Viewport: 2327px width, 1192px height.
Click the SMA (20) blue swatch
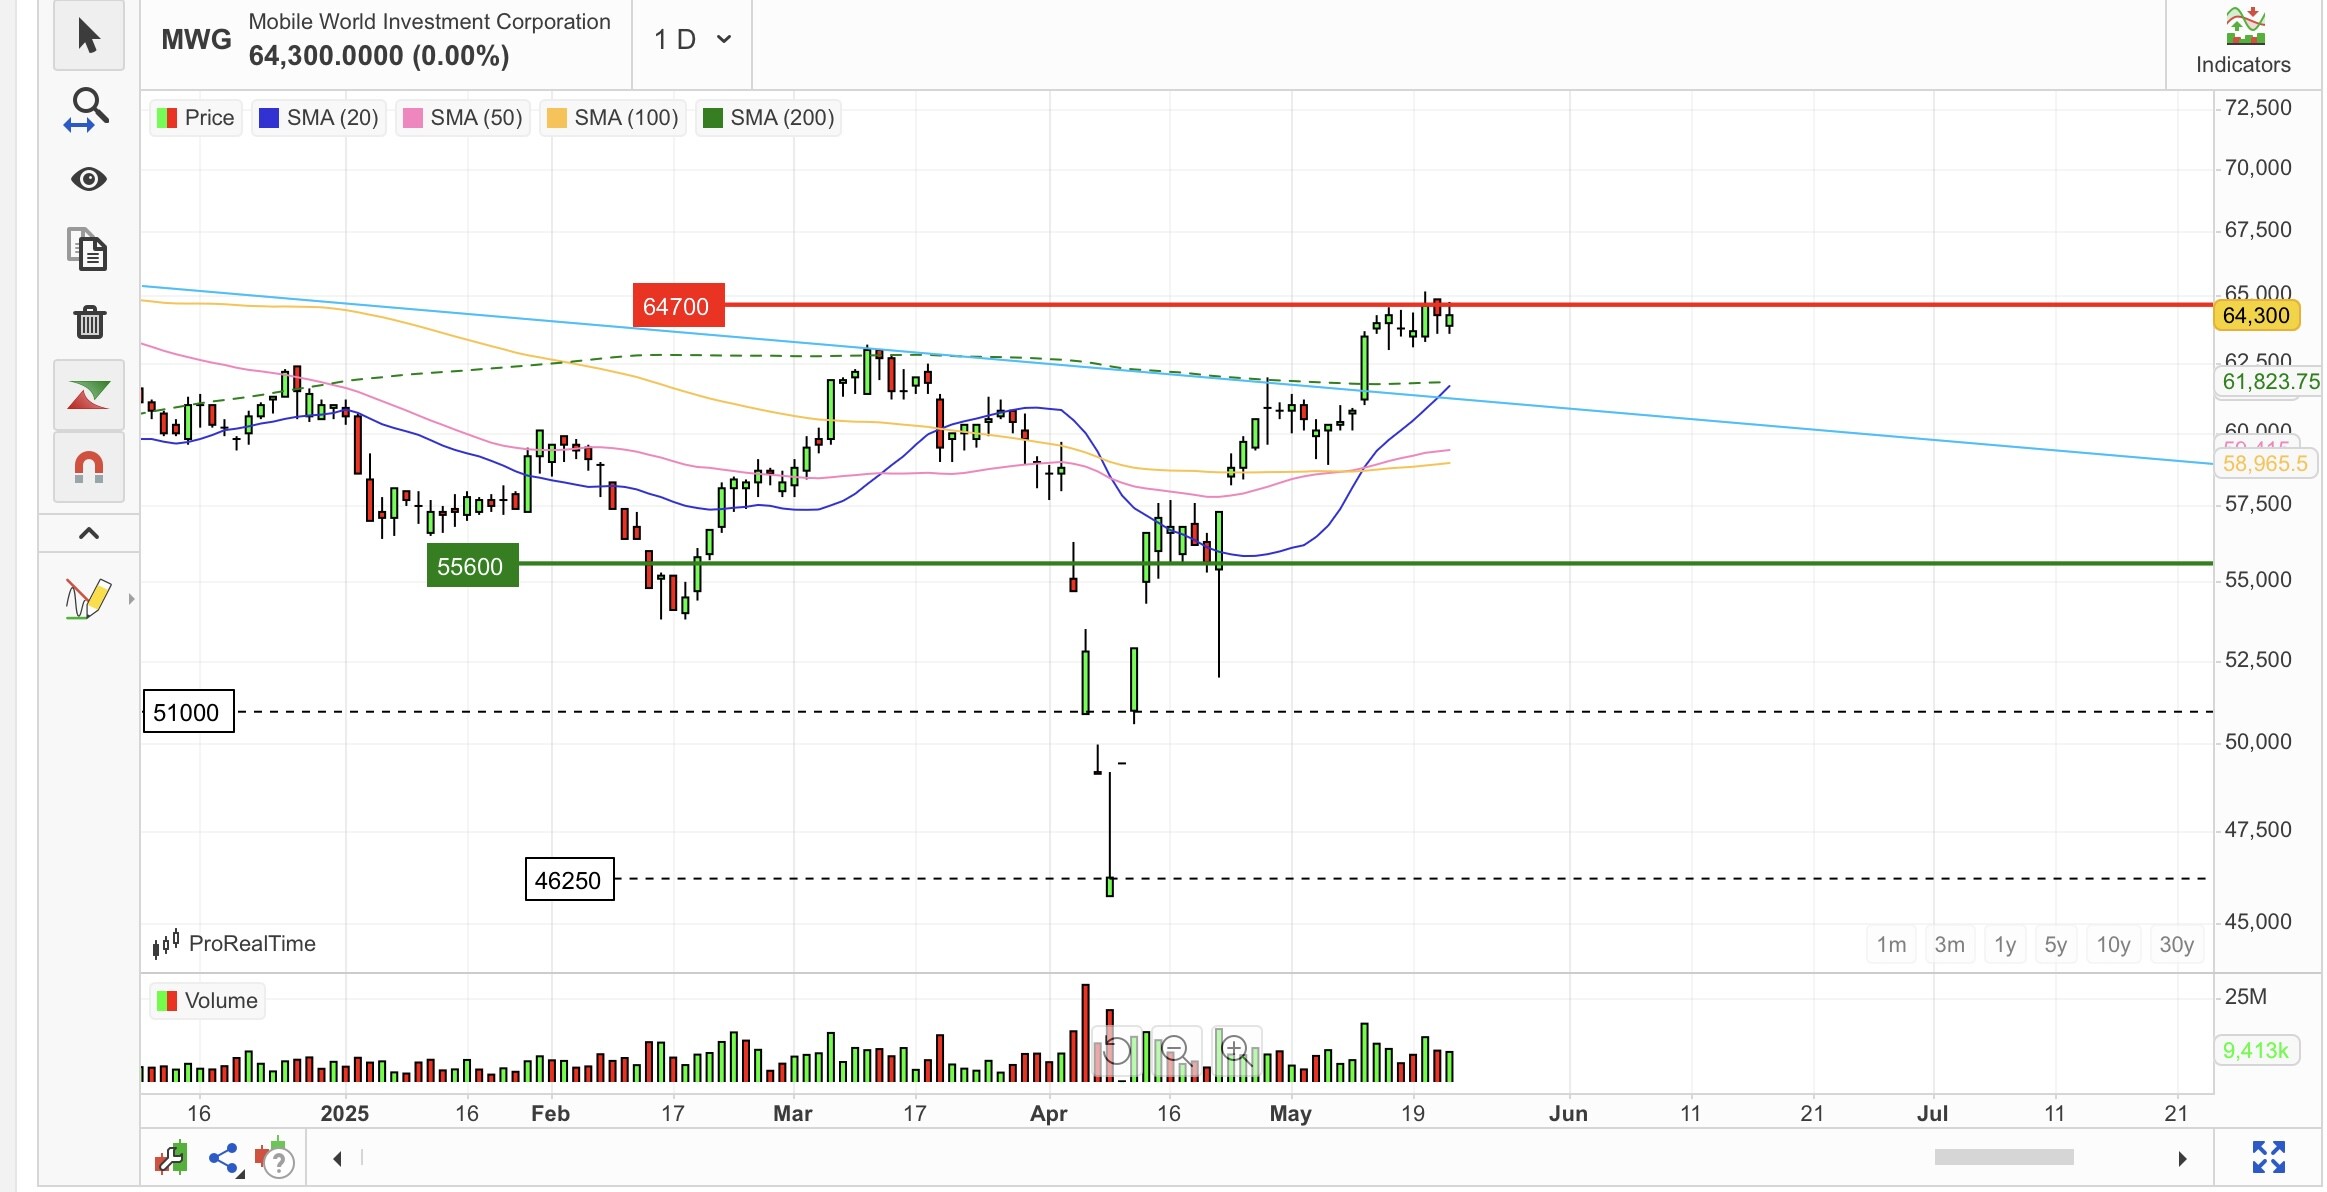[268, 118]
